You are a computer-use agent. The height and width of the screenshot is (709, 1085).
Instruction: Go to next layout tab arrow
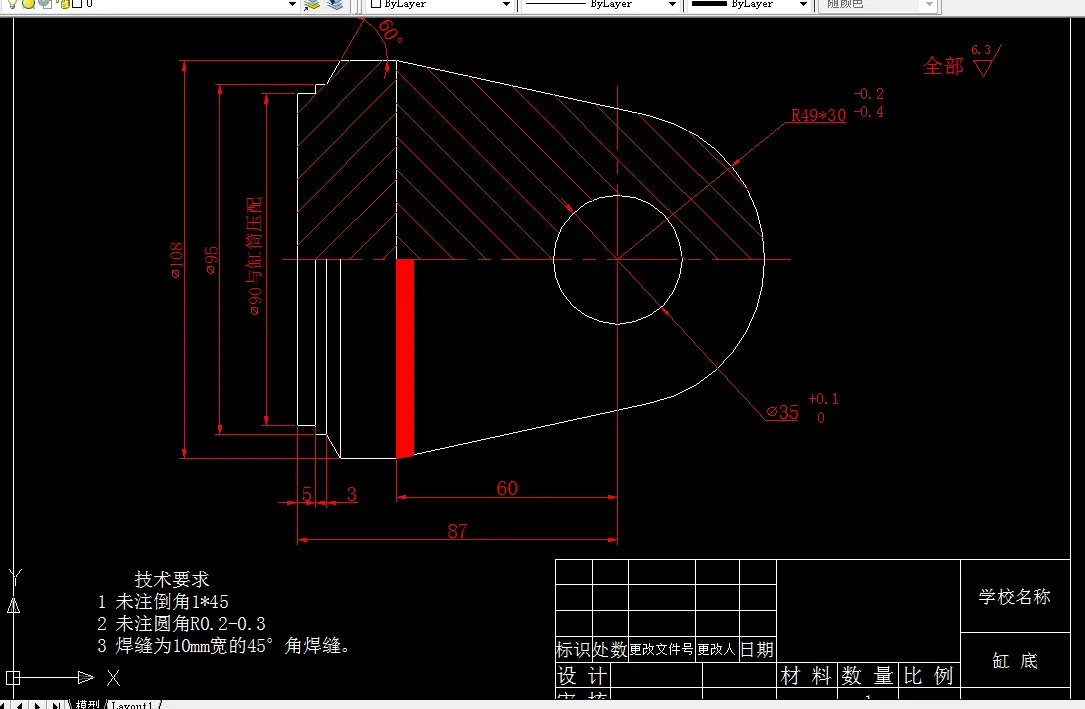[x=38, y=705]
